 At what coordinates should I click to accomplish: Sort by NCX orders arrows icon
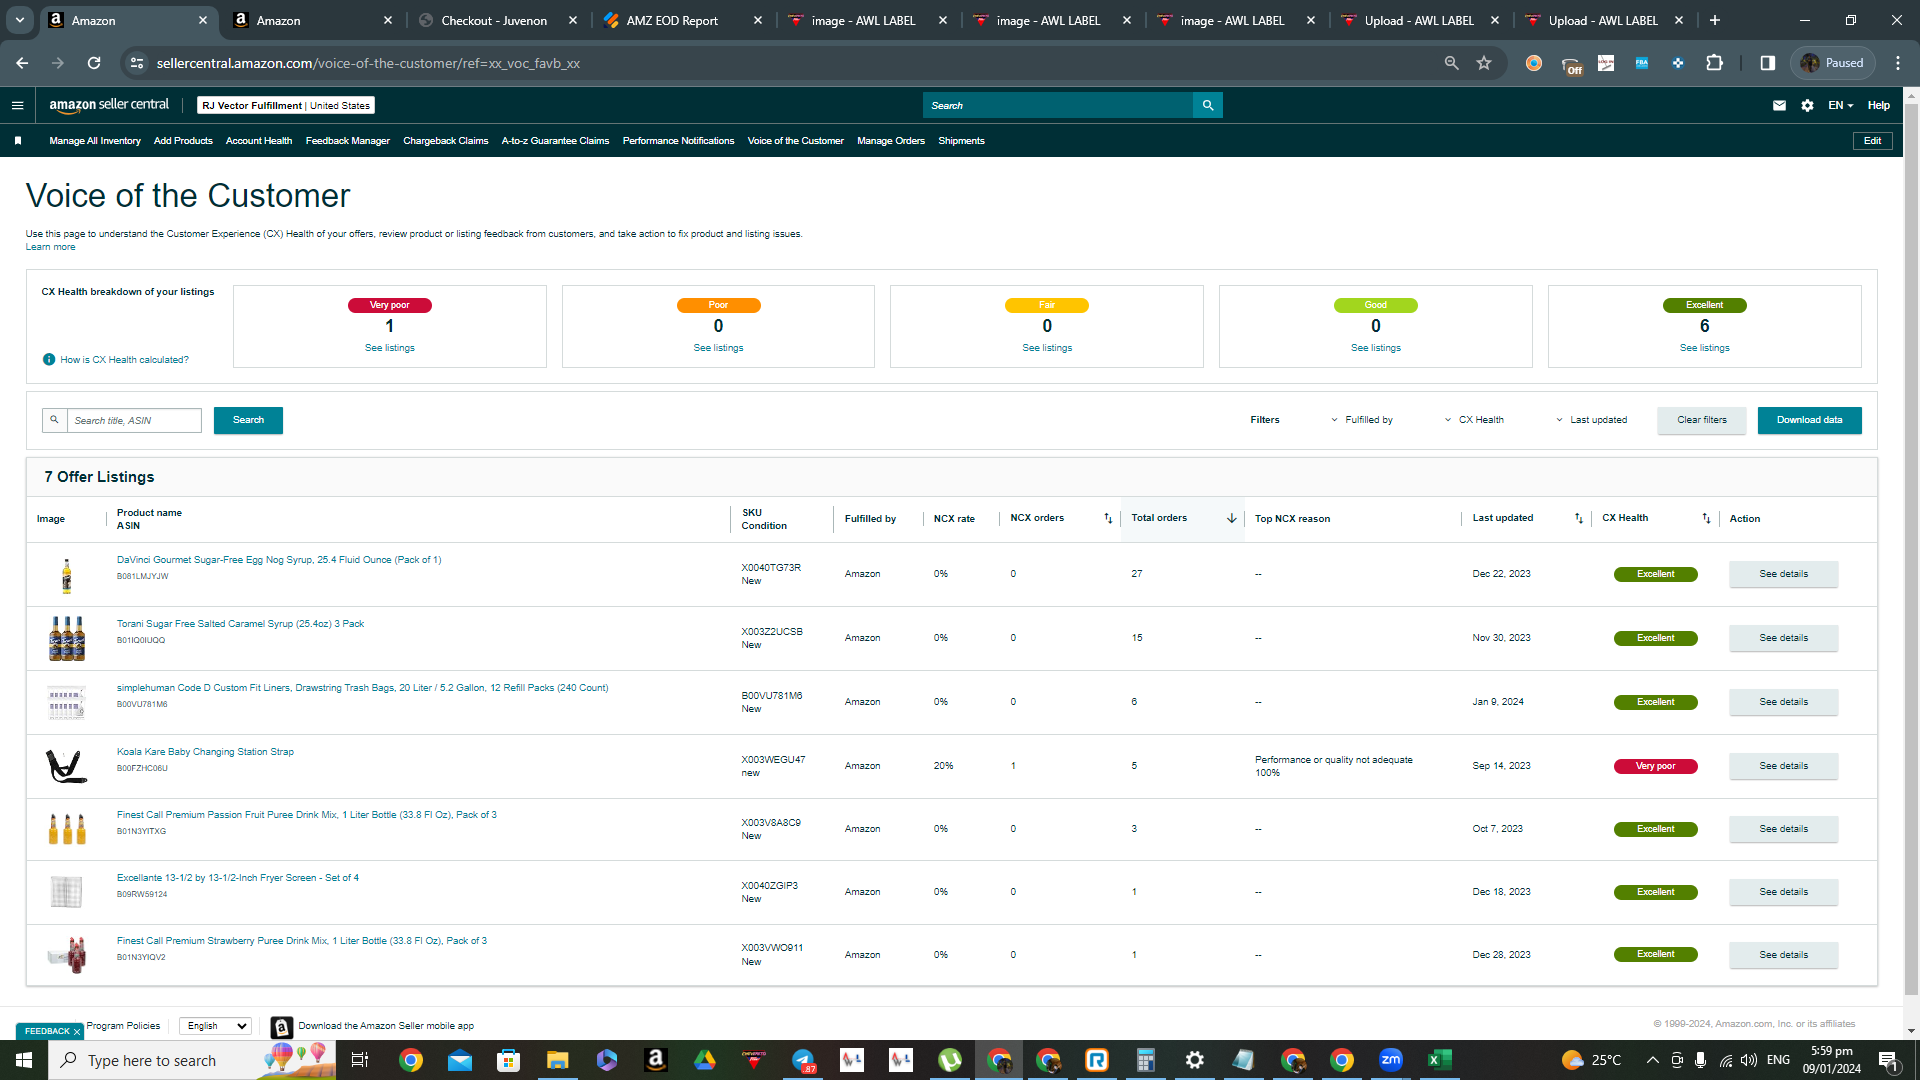1108,518
